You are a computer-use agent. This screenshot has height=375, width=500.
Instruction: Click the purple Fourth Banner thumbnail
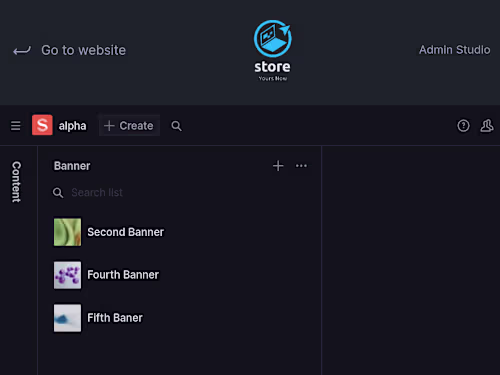67,275
